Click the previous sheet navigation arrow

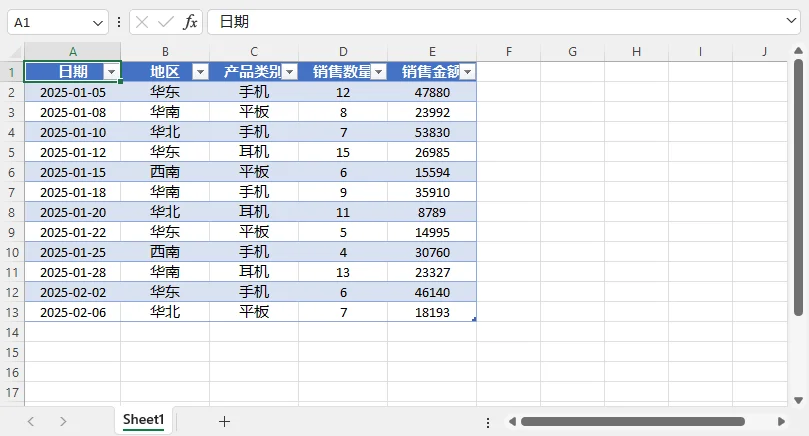(x=31, y=422)
